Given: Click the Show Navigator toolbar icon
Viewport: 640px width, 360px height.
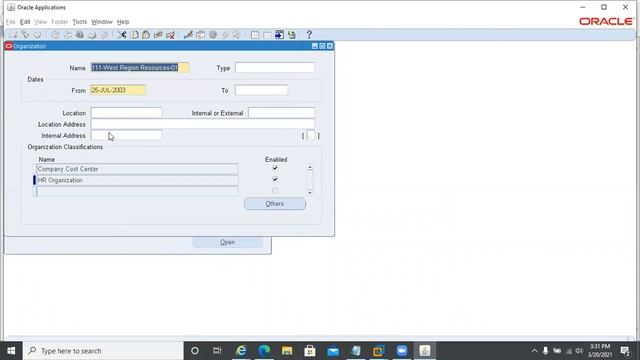Looking at the screenshot, I should coord(37,35).
